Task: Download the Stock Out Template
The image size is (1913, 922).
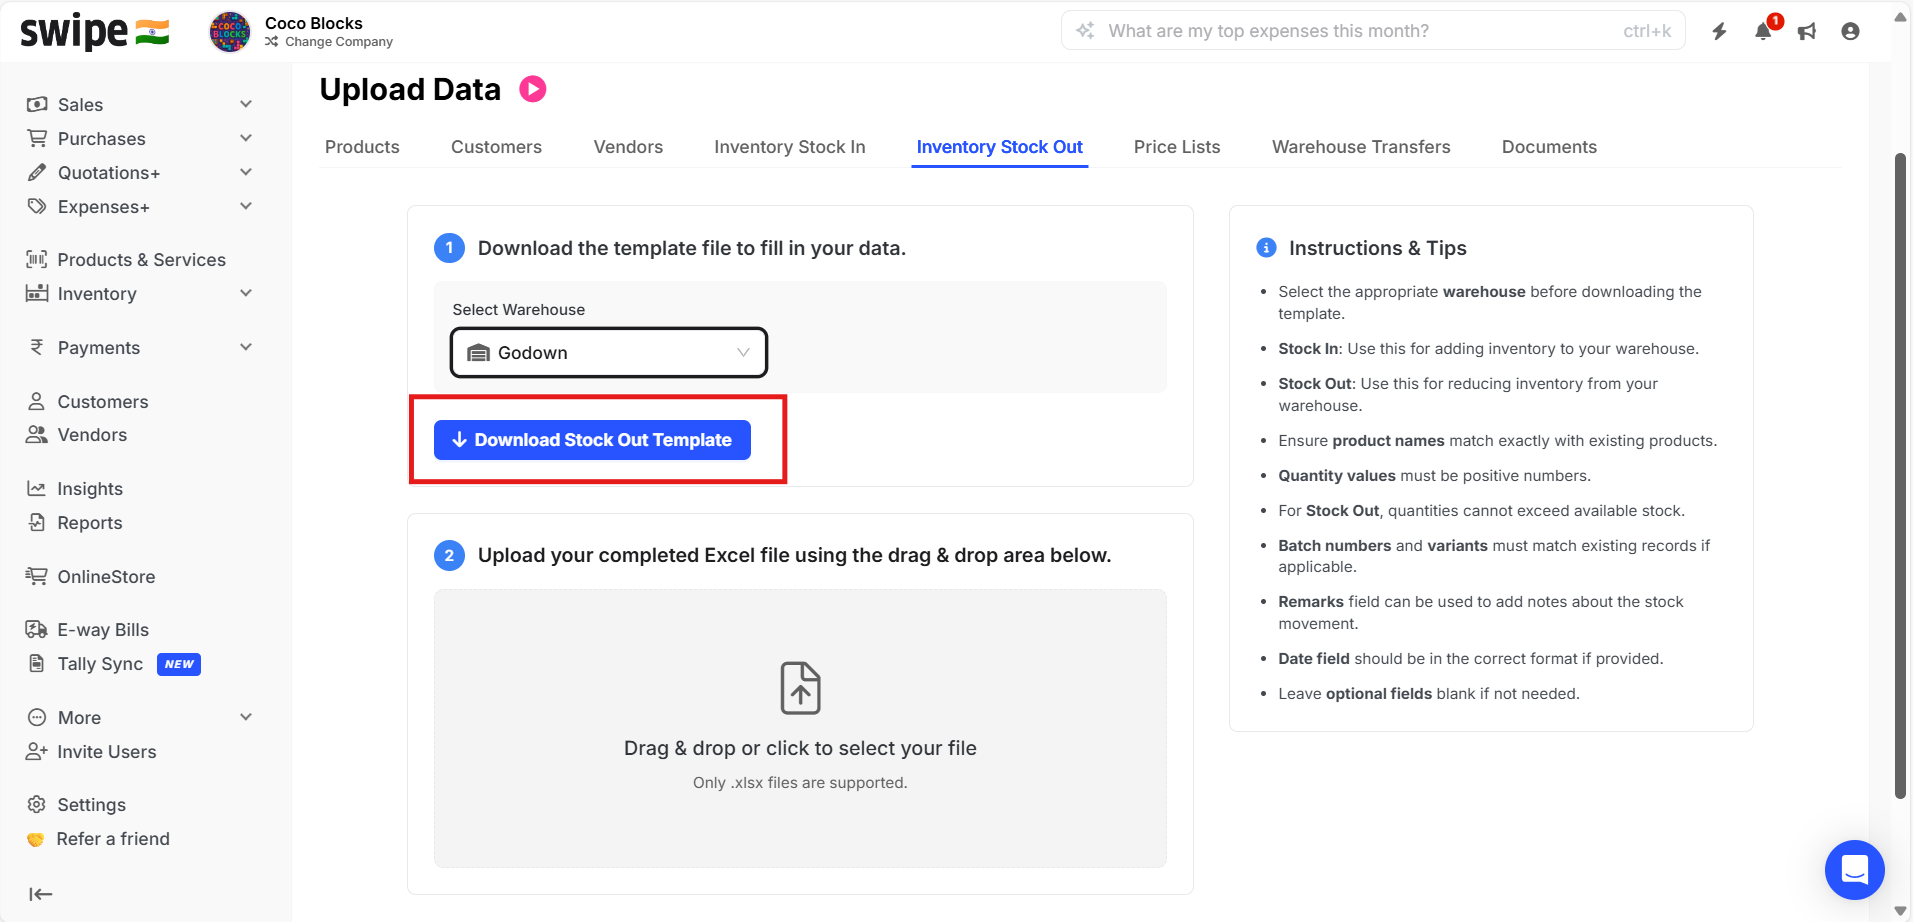Action: (592, 440)
